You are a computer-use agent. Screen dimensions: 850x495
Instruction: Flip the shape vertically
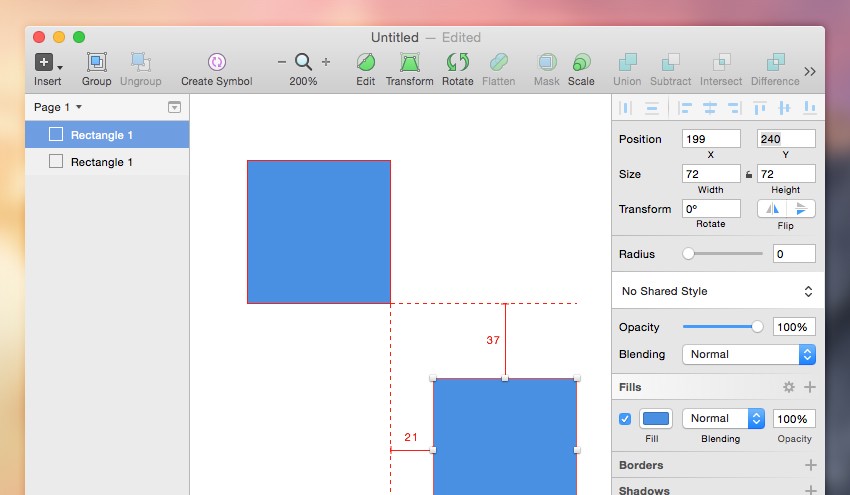point(801,209)
